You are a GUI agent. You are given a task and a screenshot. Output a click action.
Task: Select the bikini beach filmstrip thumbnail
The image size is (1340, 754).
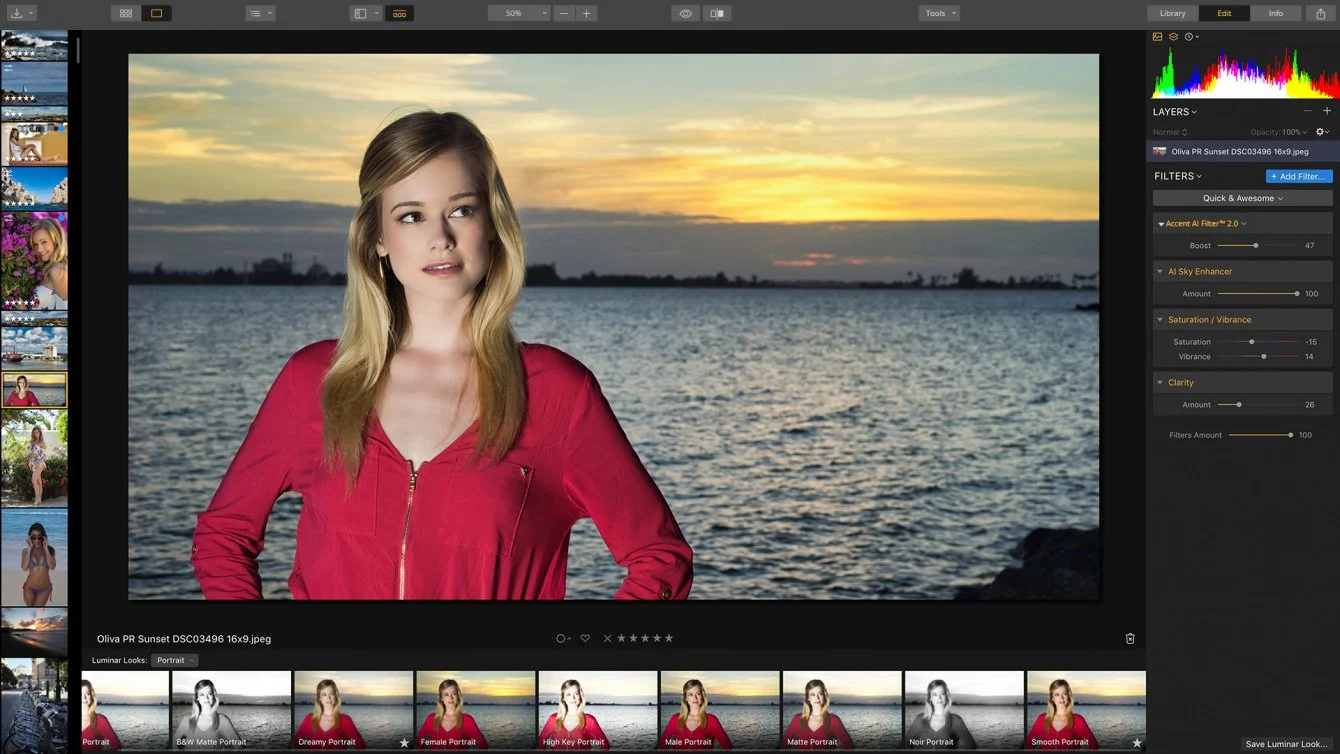coord(34,558)
